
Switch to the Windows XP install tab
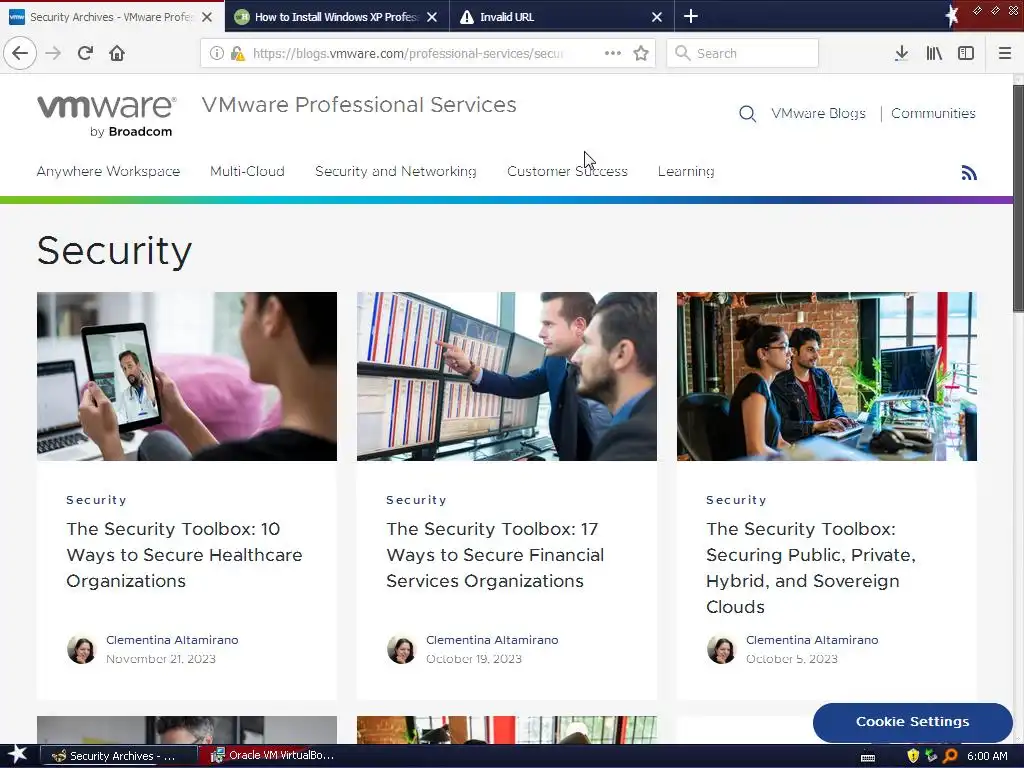pos(336,16)
